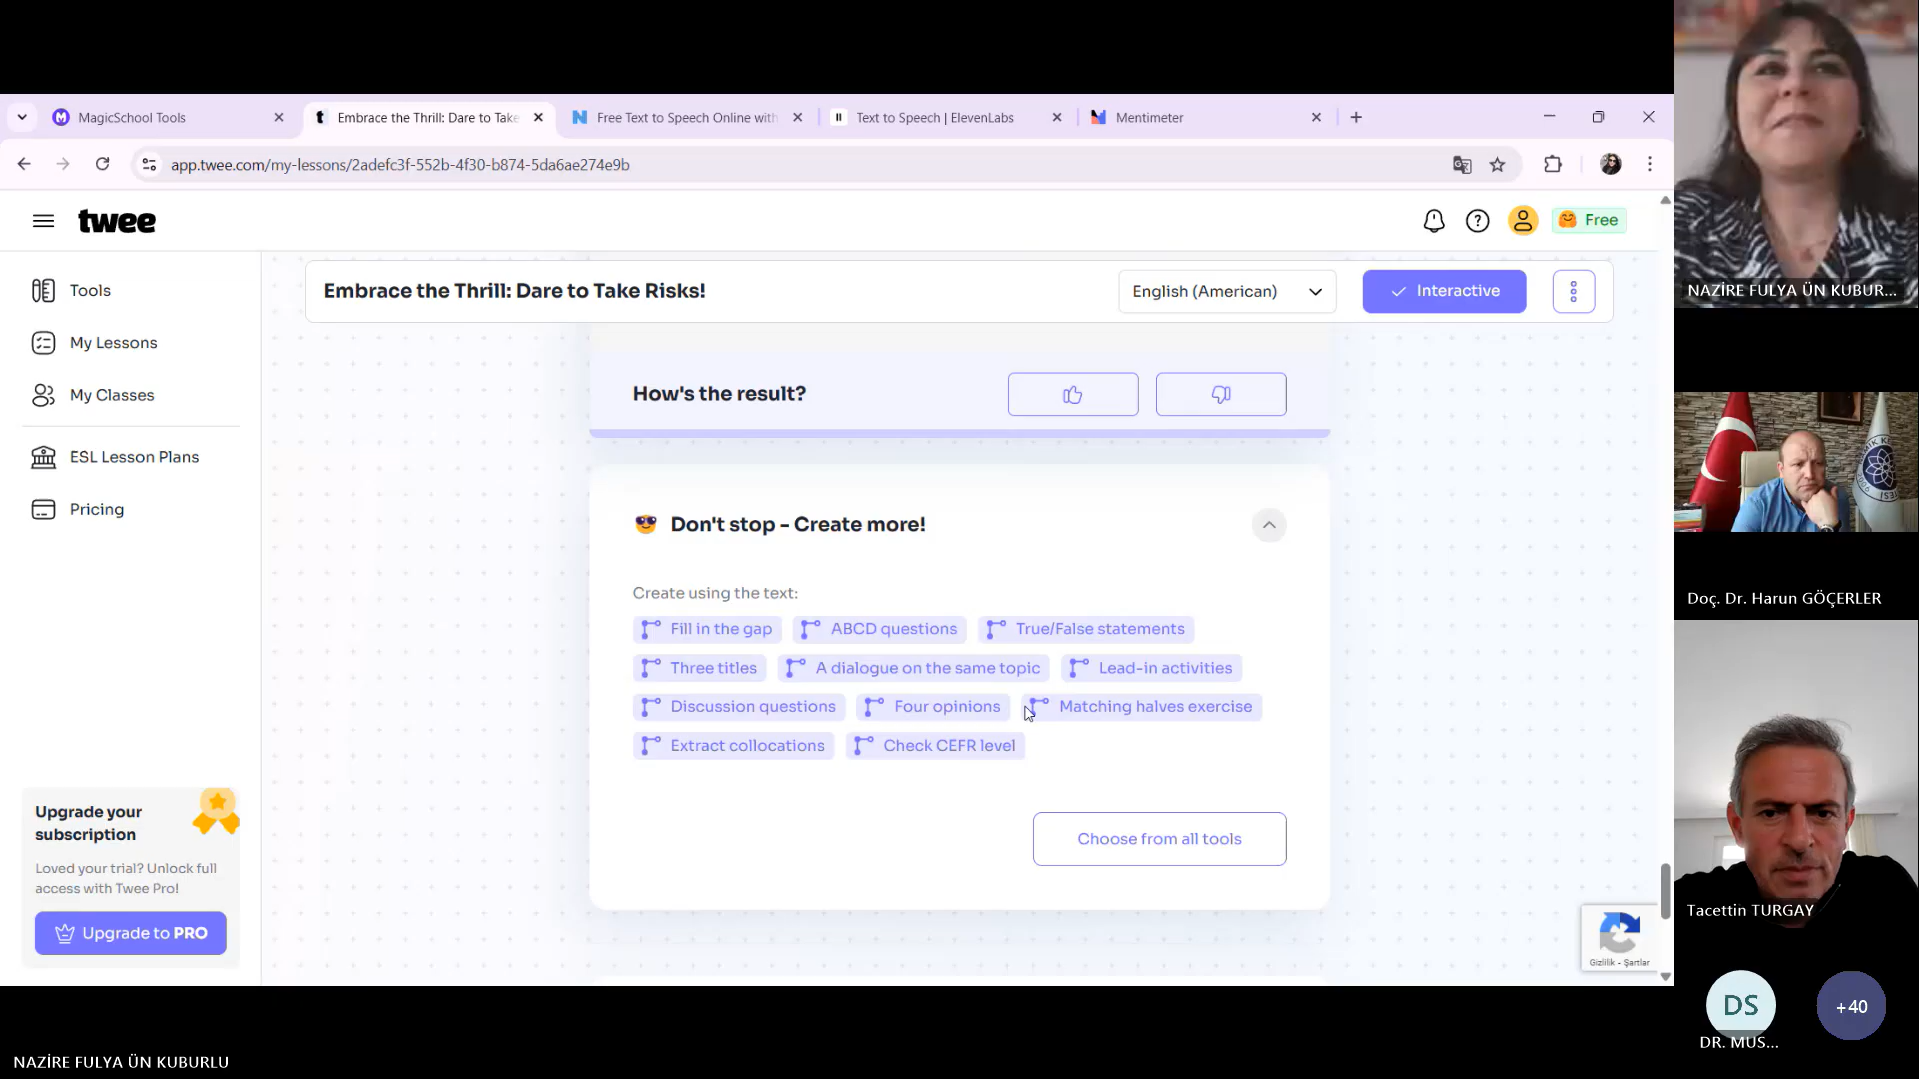Click the Google Translate icon in address bar
1919x1079 pixels.
click(1461, 165)
